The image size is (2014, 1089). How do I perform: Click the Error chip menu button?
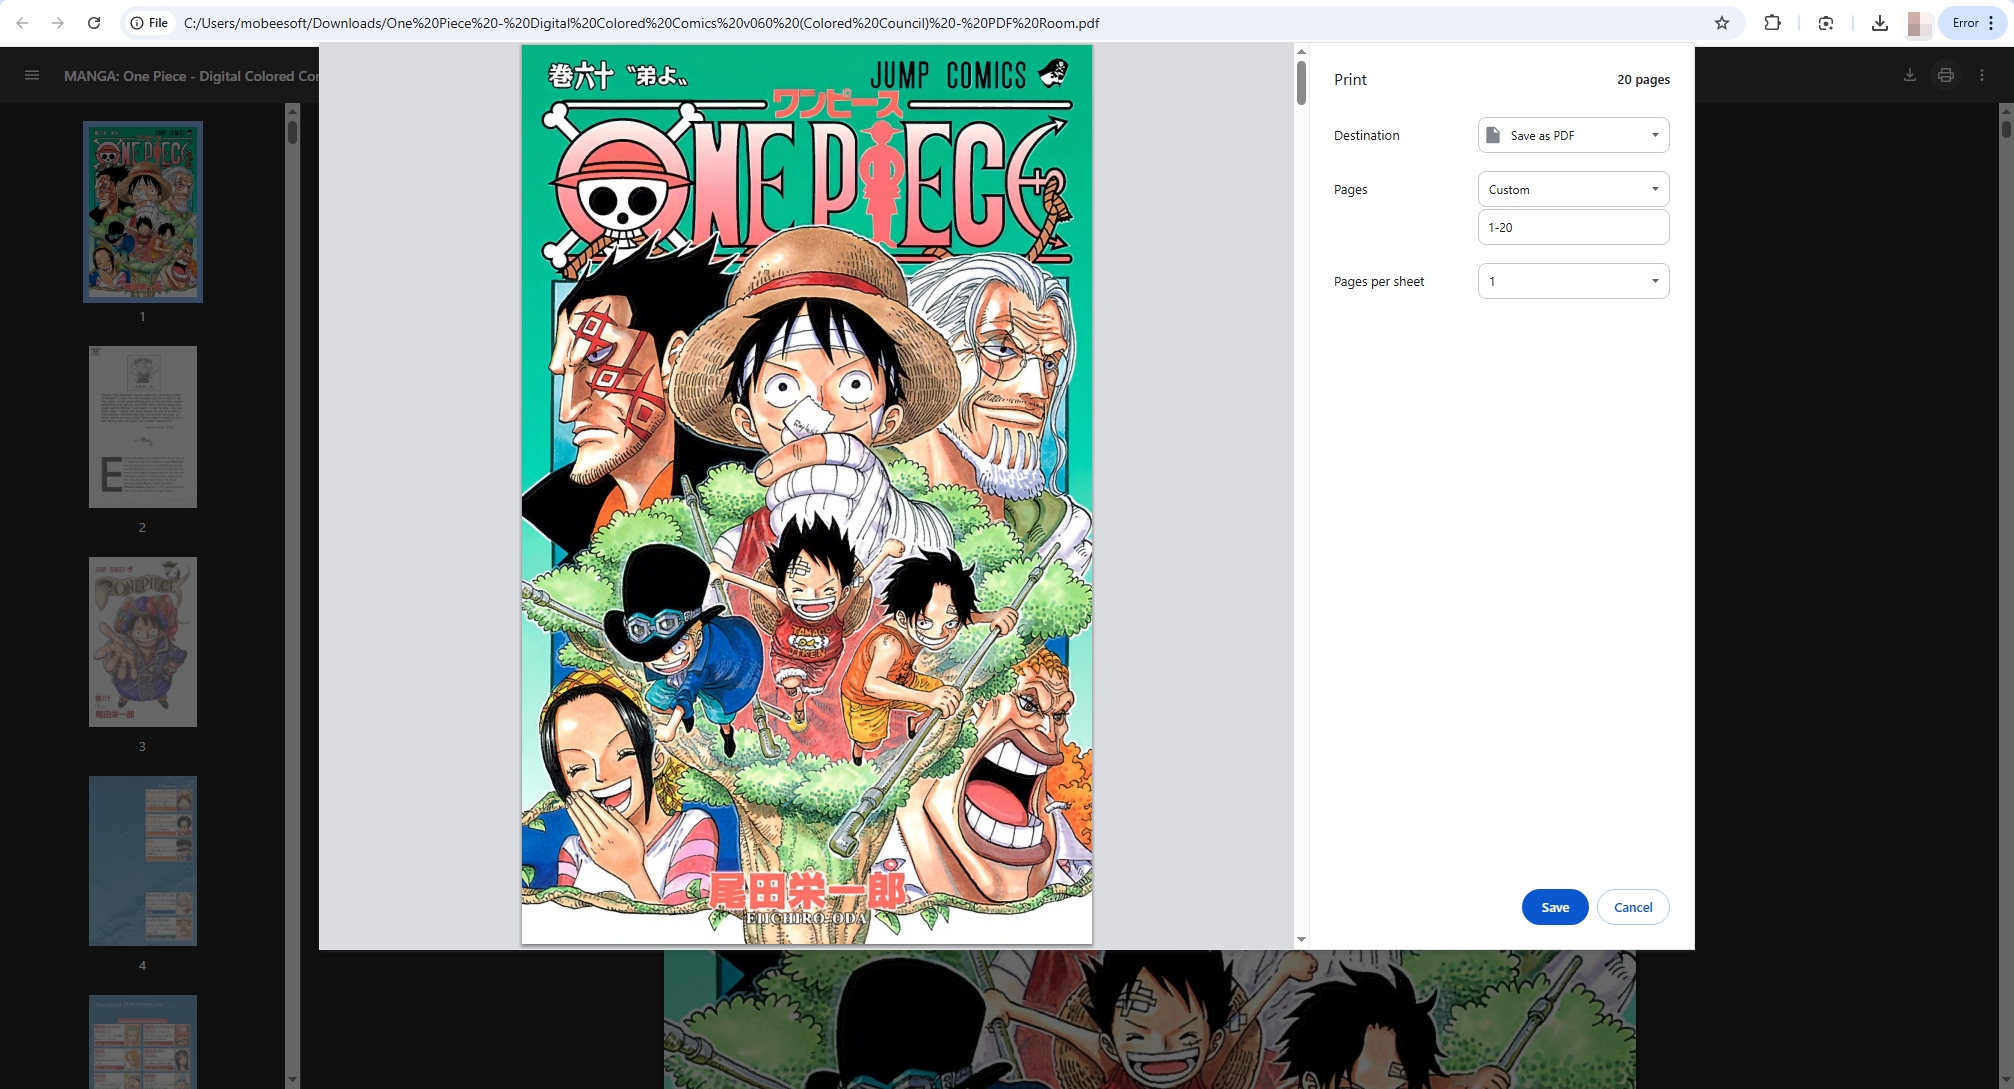click(x=1975, y=23)
